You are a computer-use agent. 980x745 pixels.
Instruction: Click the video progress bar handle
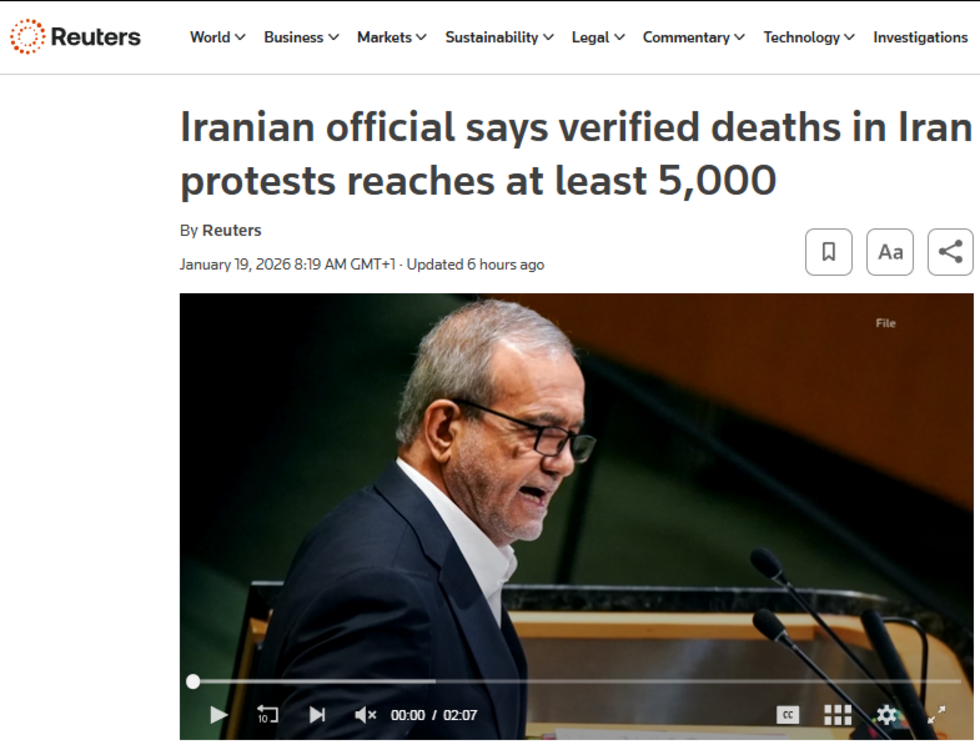coord(193,681)
